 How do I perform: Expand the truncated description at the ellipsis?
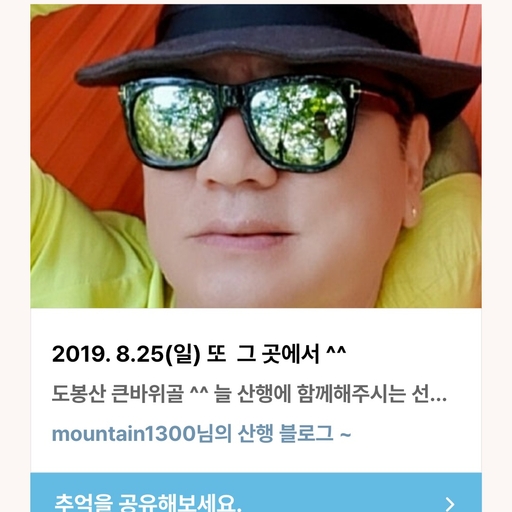pyautogui.click(x=439, y=399)
